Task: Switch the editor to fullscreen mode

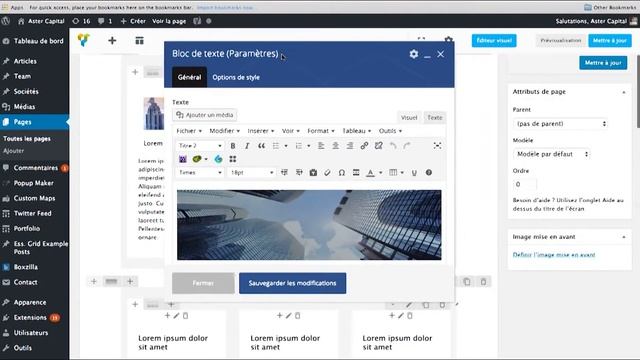Action: [x=437, y=146]
